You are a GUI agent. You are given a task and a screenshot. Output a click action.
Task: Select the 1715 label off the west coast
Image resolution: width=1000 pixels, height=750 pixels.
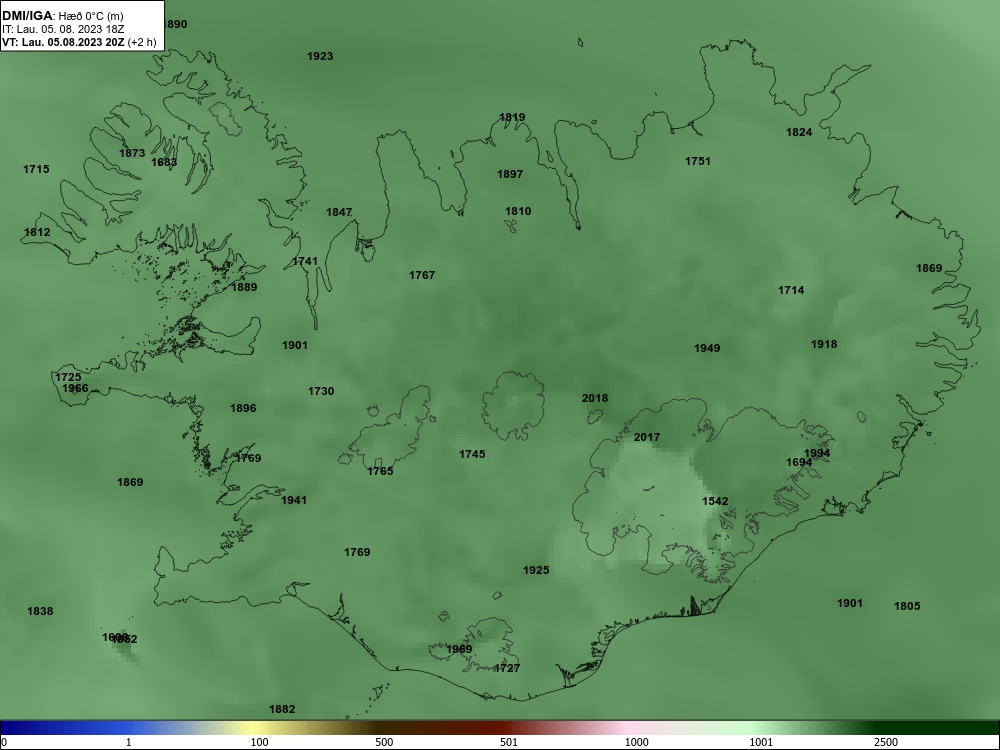point(36,170)
